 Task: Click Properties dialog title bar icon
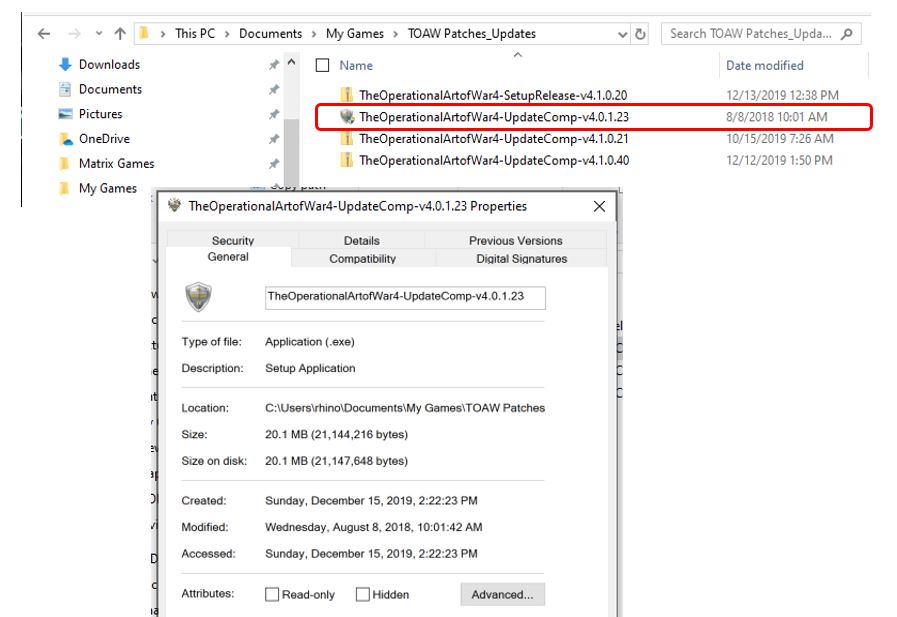pos(174,205)
